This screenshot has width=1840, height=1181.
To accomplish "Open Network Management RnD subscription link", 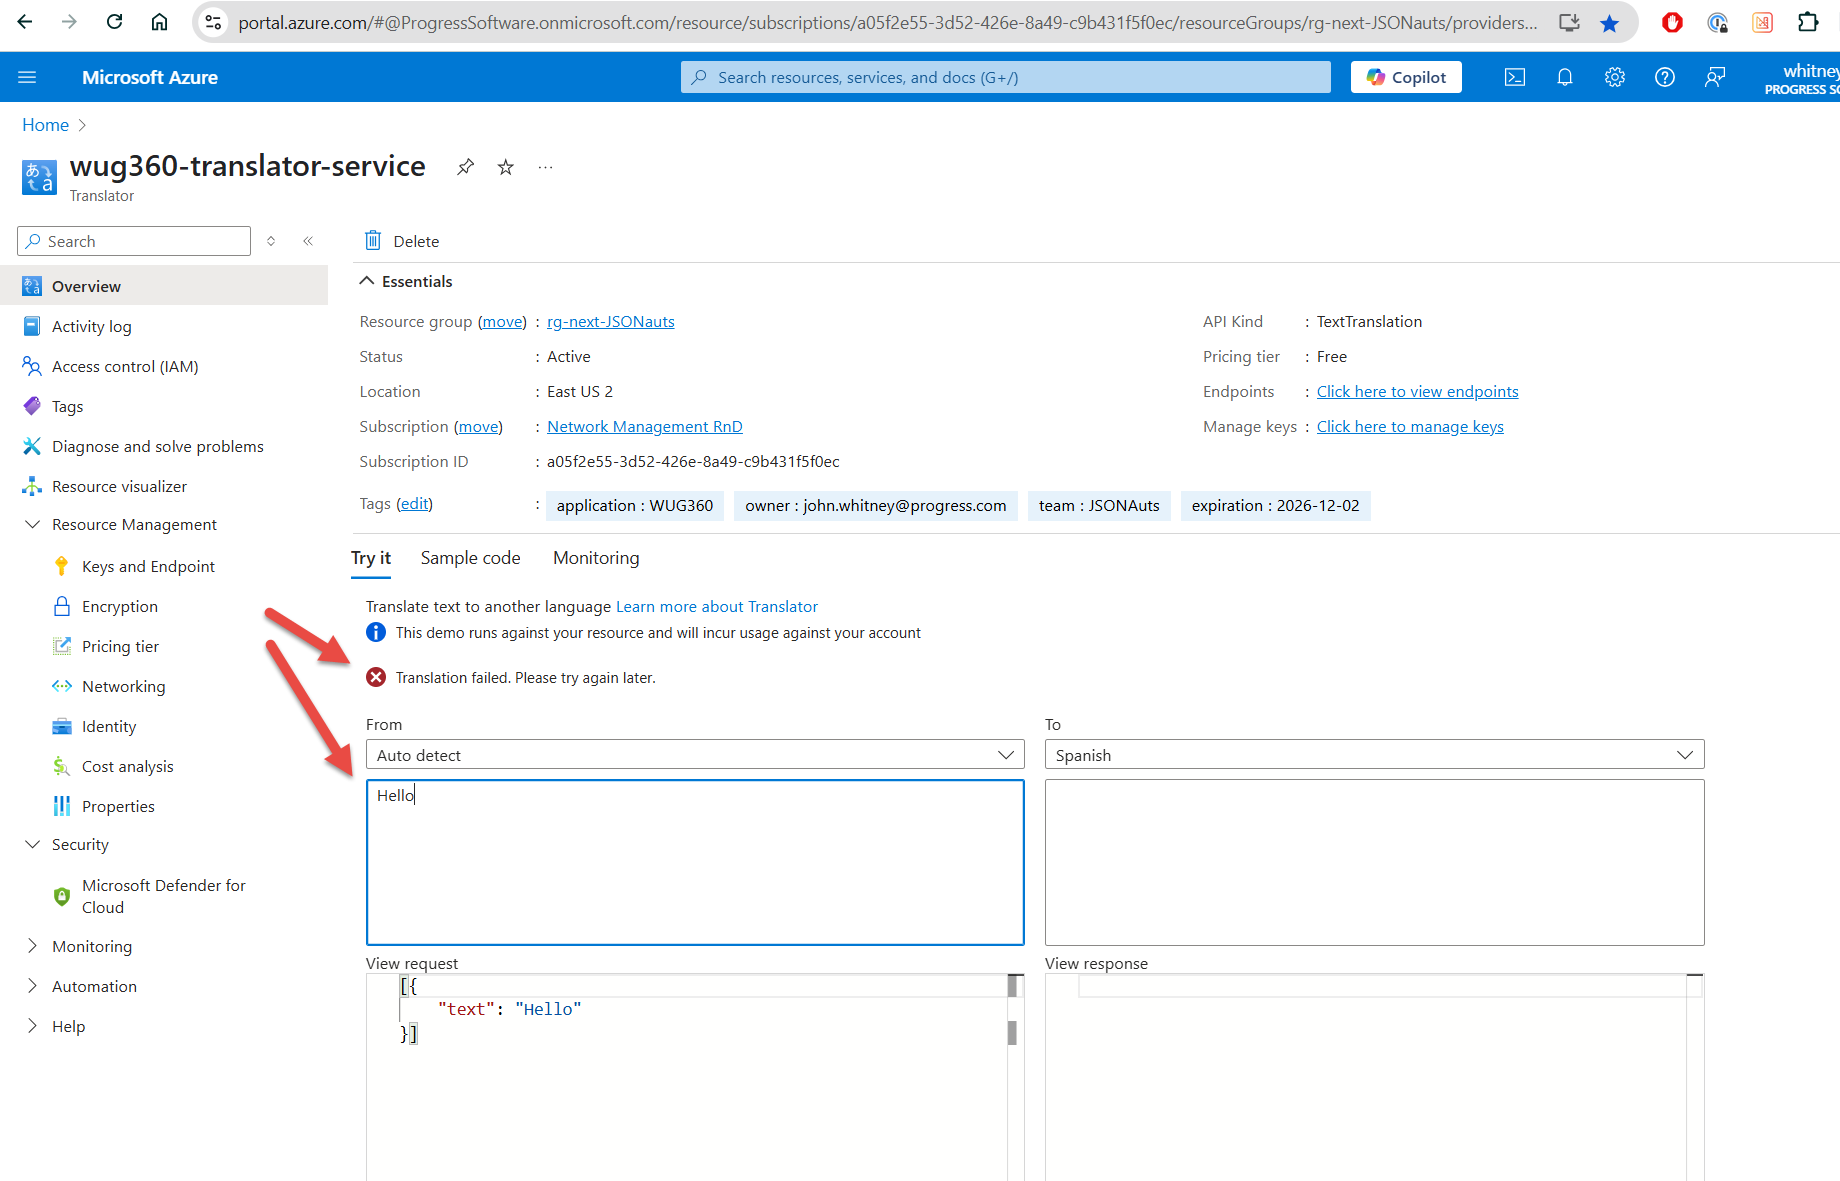I will click(x=645, y=426).
